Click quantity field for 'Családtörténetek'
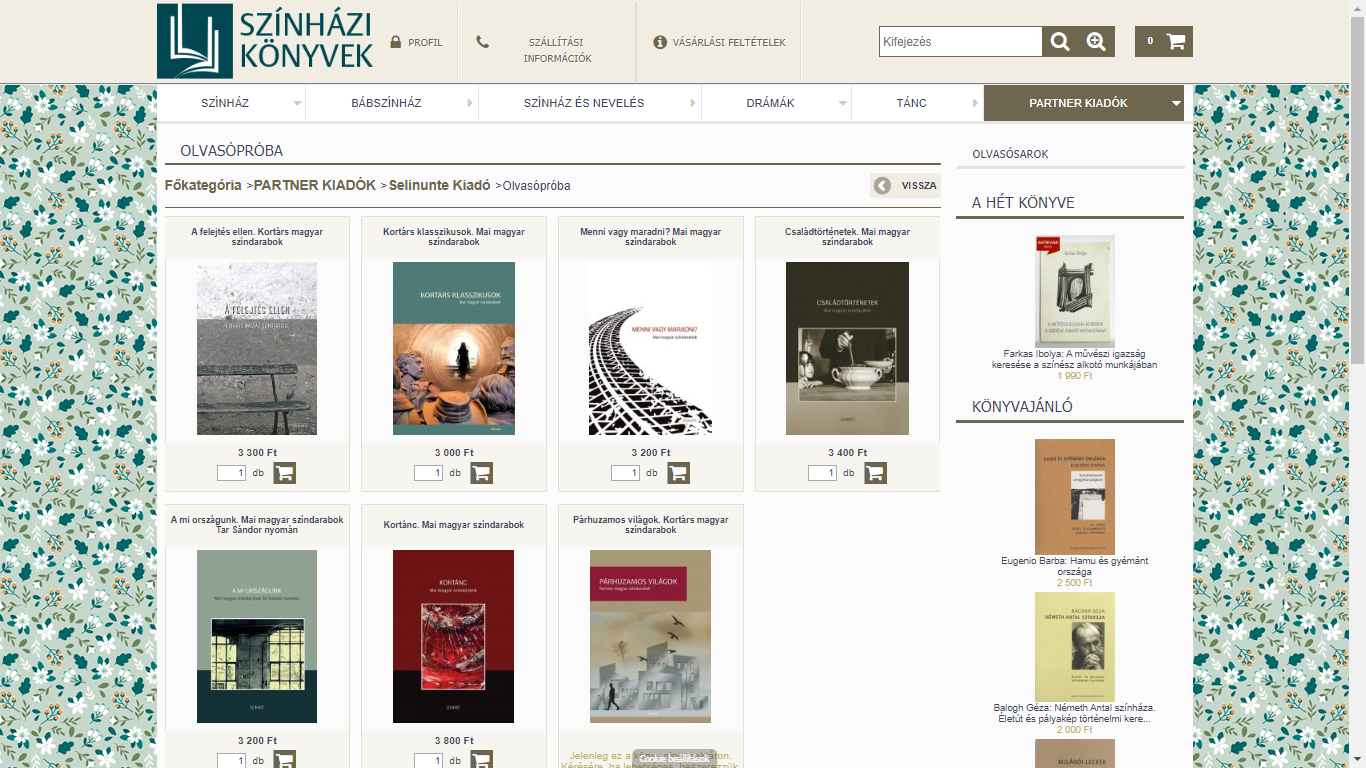 (x=822, y=473)
